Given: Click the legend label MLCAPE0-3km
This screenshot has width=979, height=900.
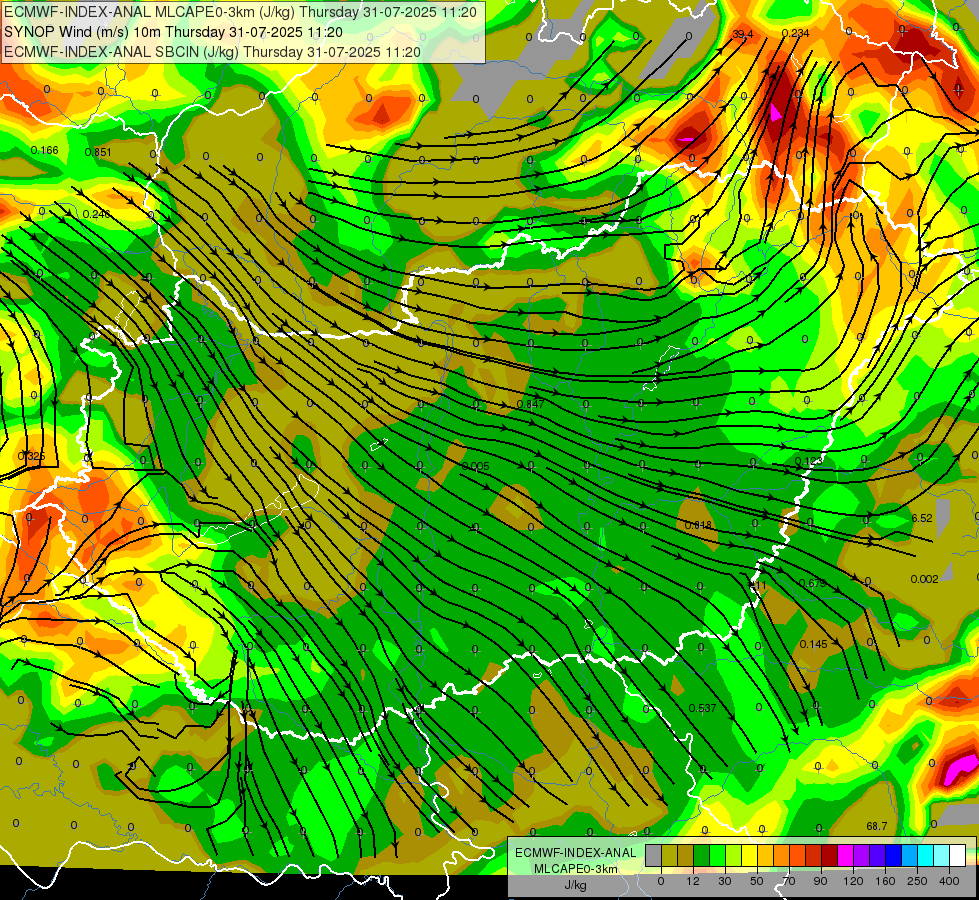Looking at the screenshot, I should 575,869.
